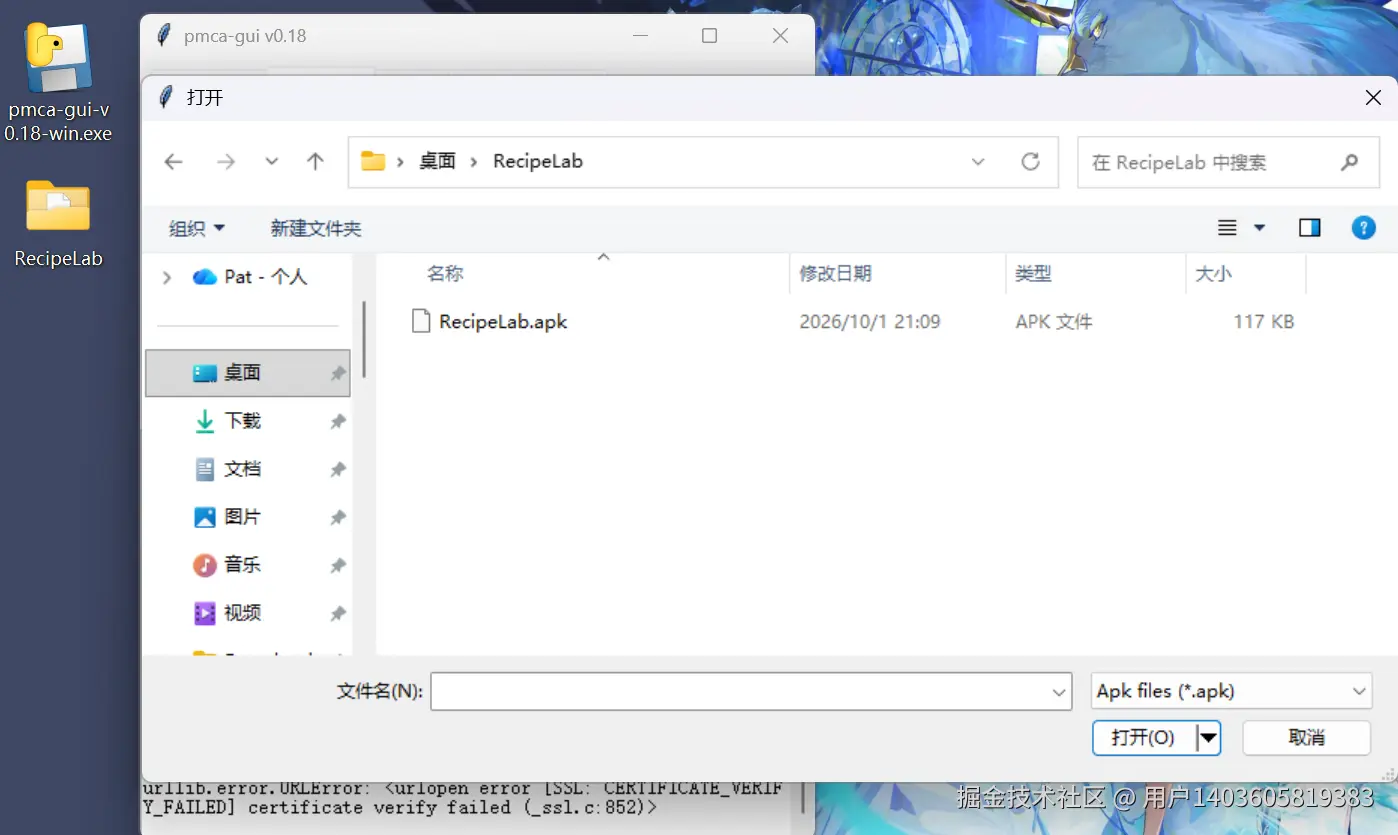This screenshot has height=835, width=1398.
Task: Select the RecipeLab folder on desktop
Action: [58, 224]
